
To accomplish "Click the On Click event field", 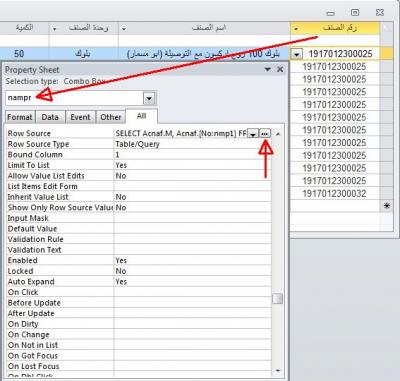I will 192,292.
